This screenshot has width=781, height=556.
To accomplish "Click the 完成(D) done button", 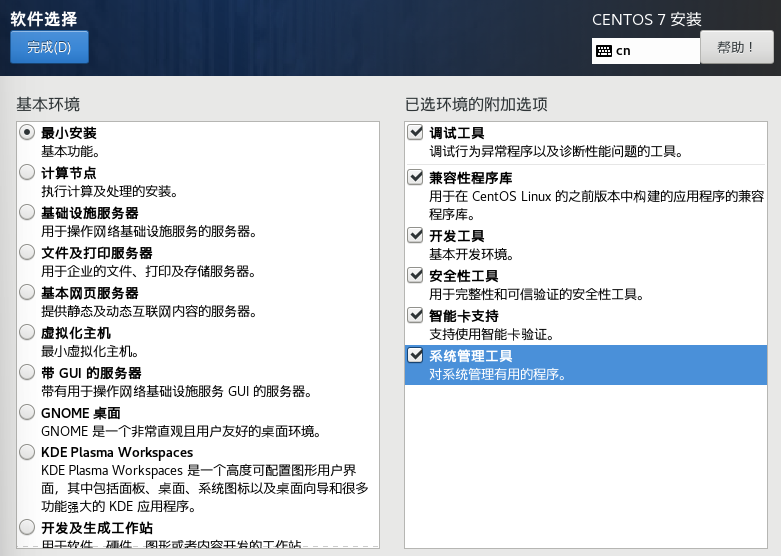I will pos(49,47).
